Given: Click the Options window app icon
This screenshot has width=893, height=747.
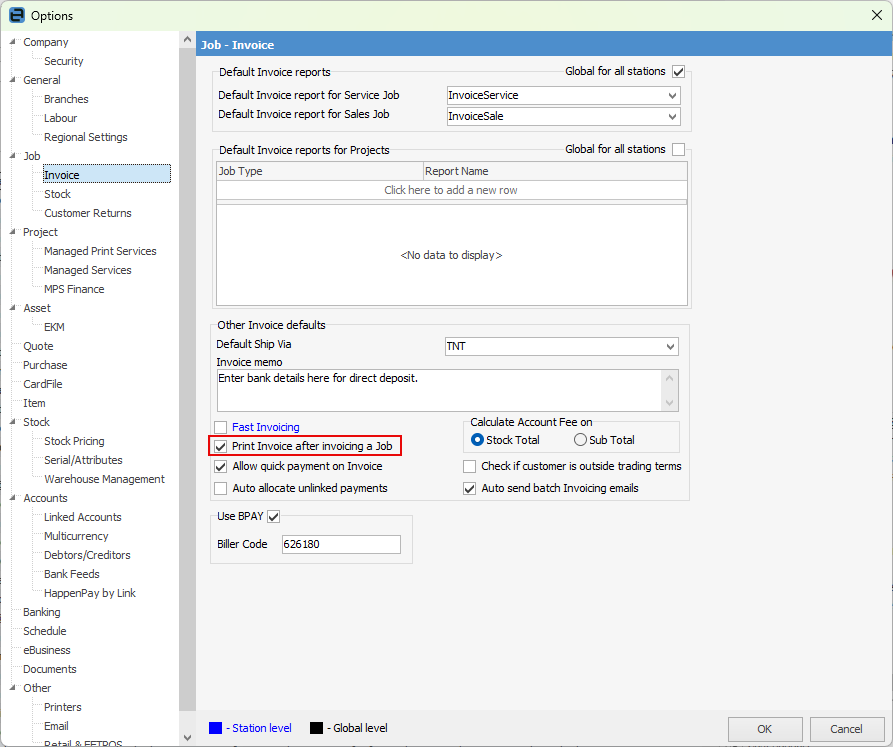Looking at the screenshot, I should (x=17, y=15).
